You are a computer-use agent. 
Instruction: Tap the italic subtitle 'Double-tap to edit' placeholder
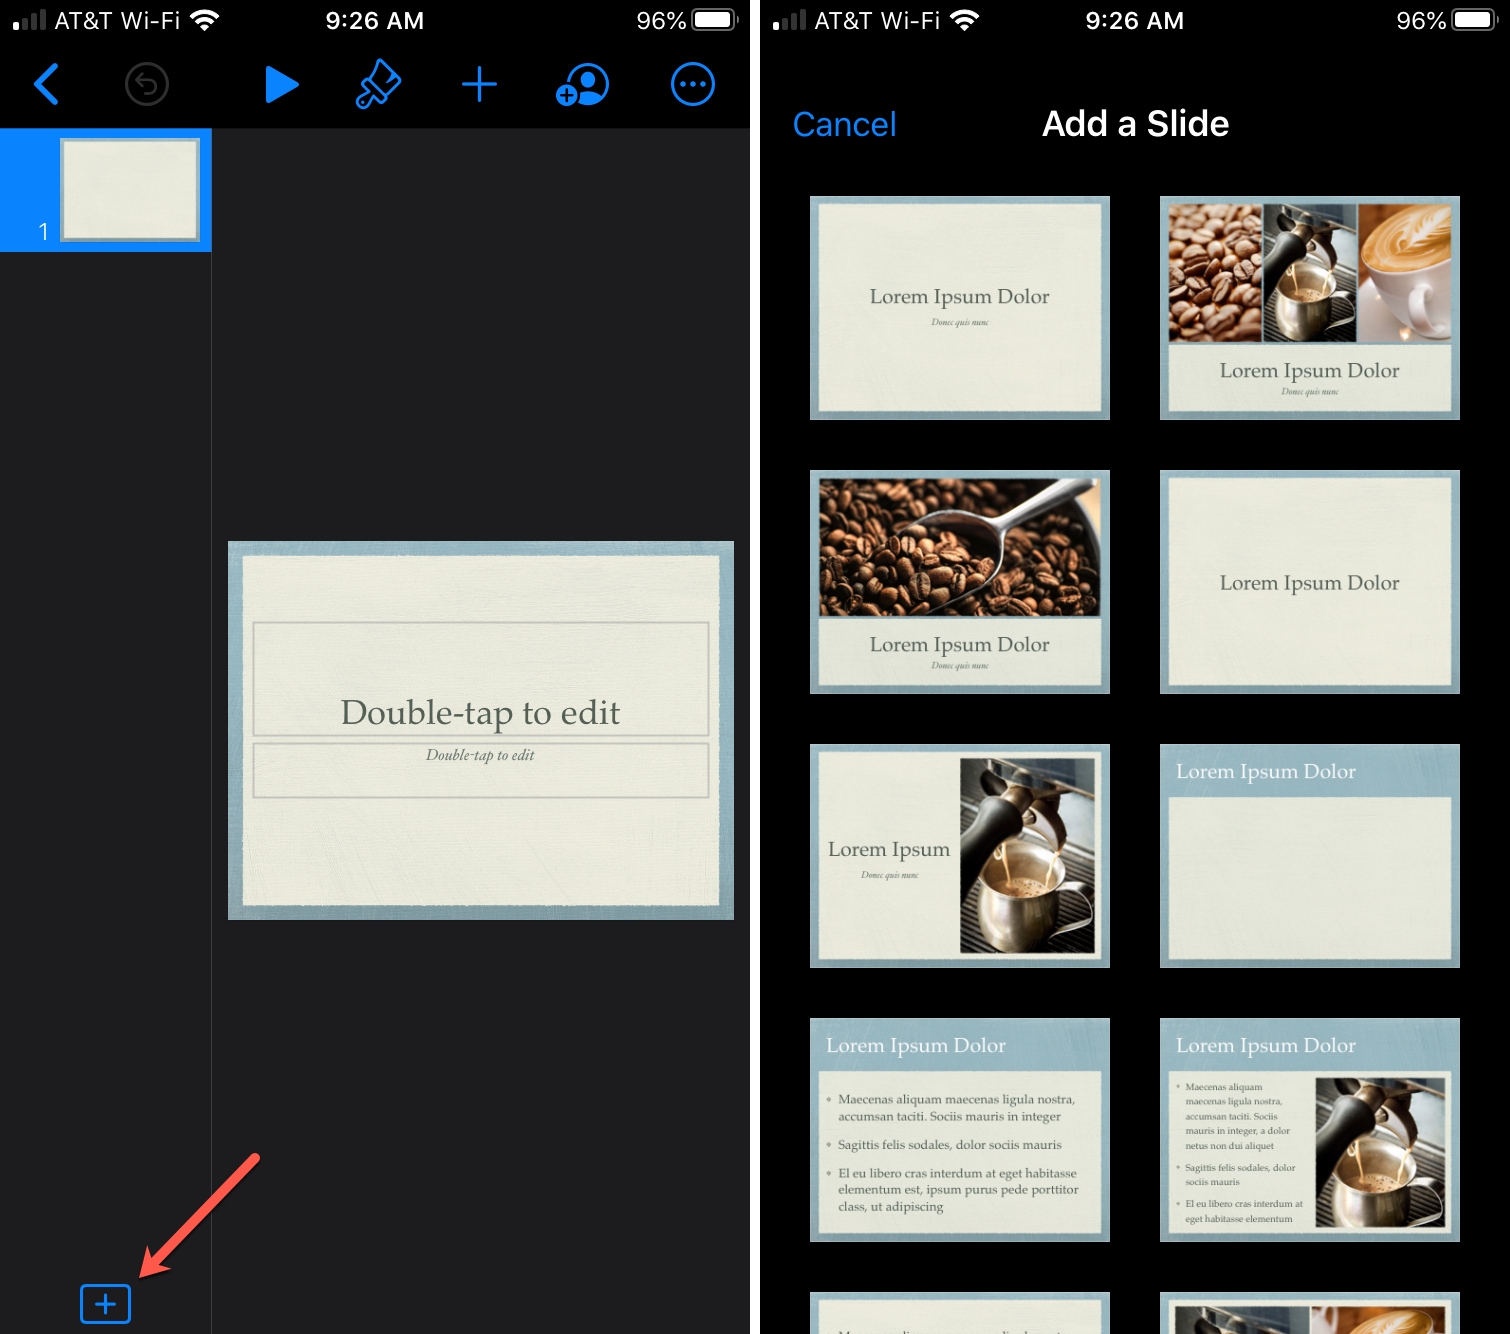481,769
